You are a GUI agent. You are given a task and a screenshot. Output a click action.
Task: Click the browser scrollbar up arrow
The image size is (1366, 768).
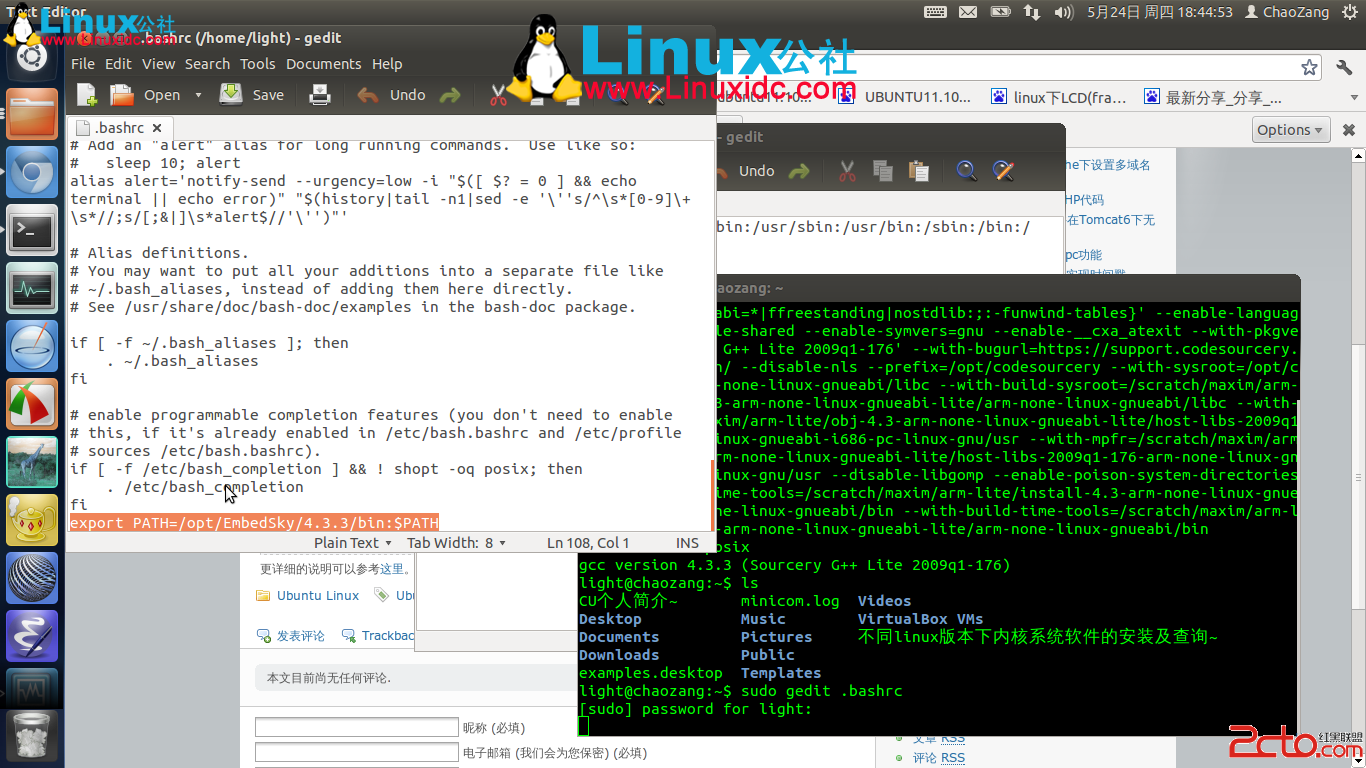click(1358, 155)
